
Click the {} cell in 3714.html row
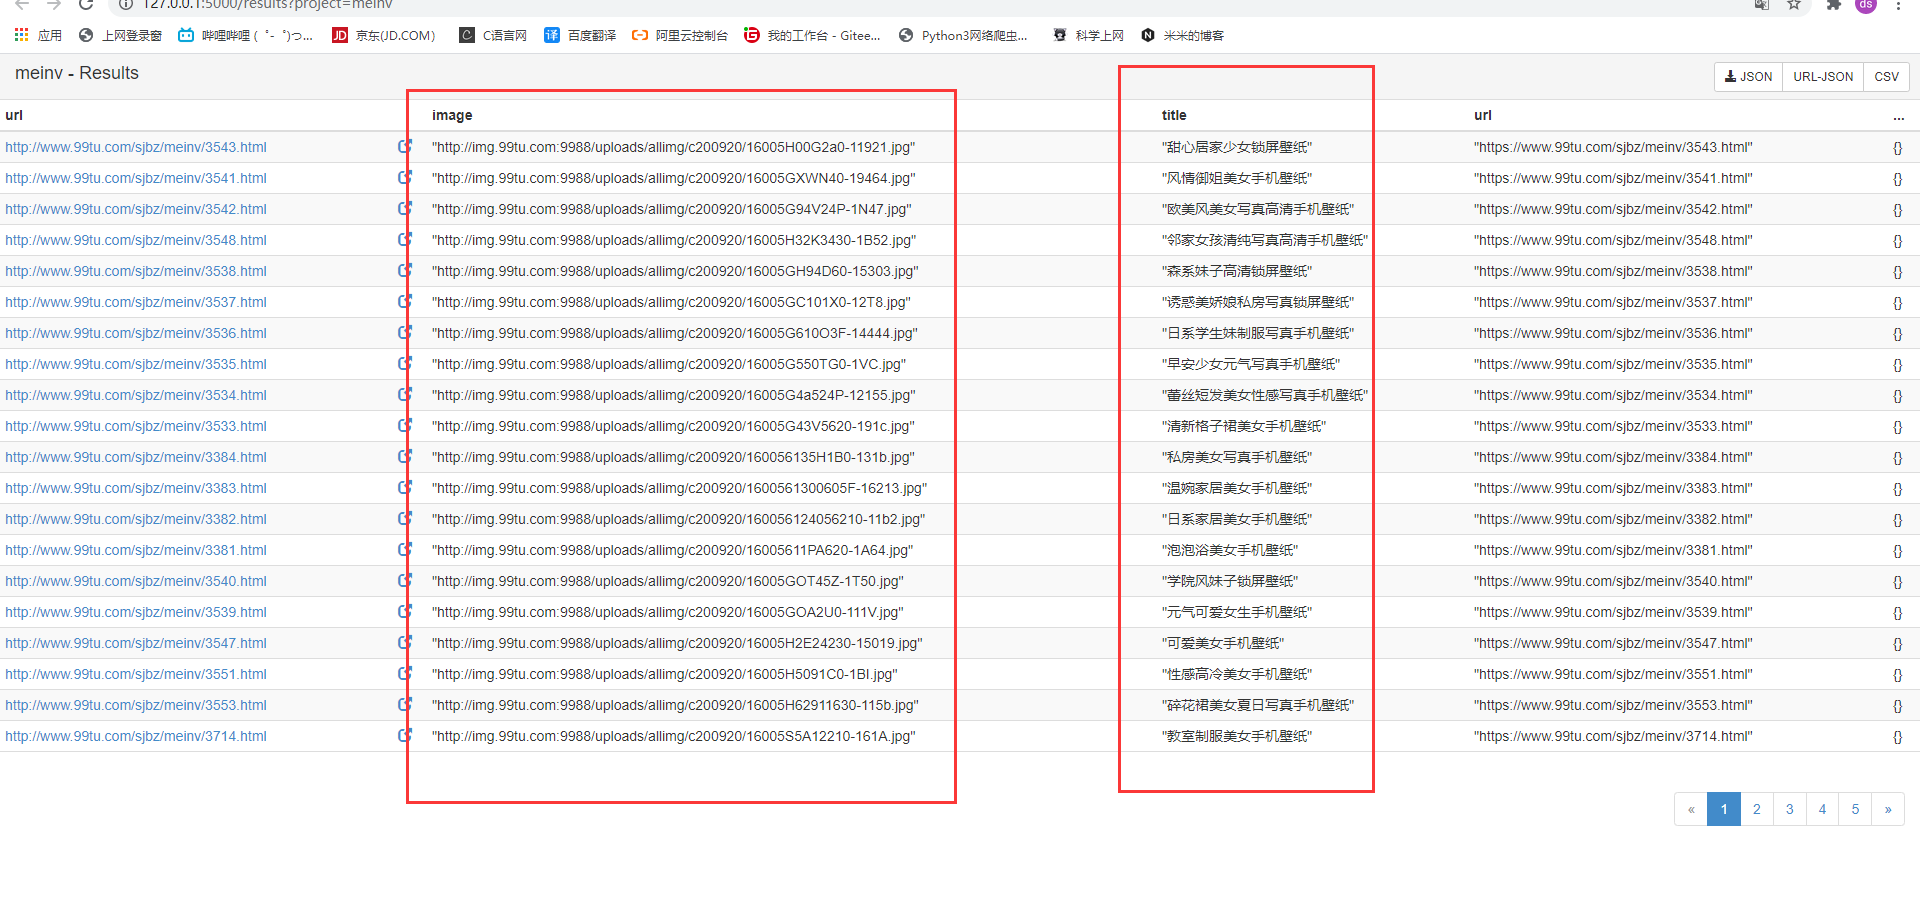1897,737
